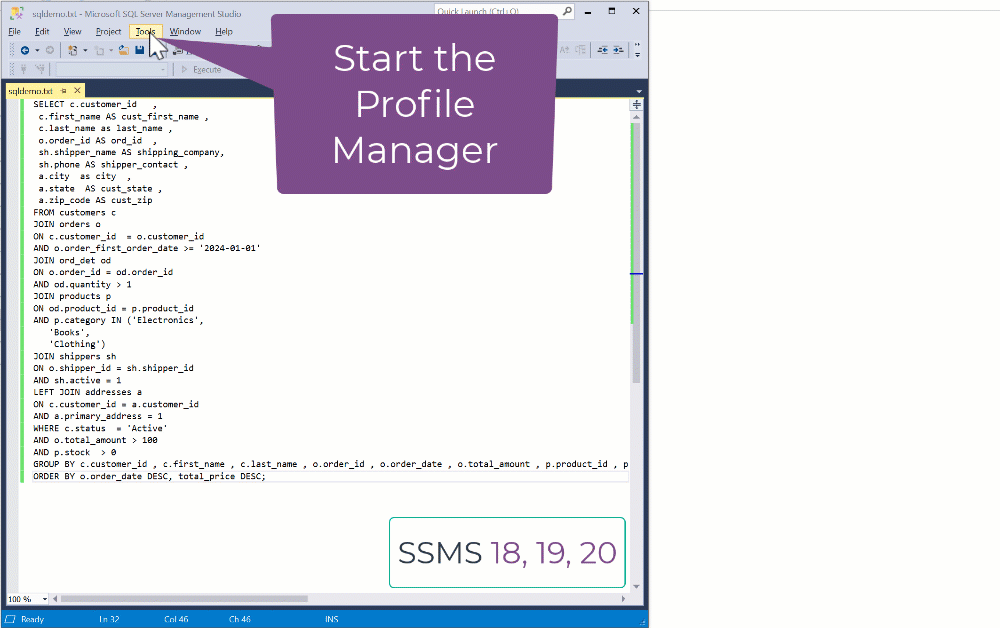Screen dimensions: 1000x628
Task: Click the Save floppy disk icon
Action: (x=139, y=50)
